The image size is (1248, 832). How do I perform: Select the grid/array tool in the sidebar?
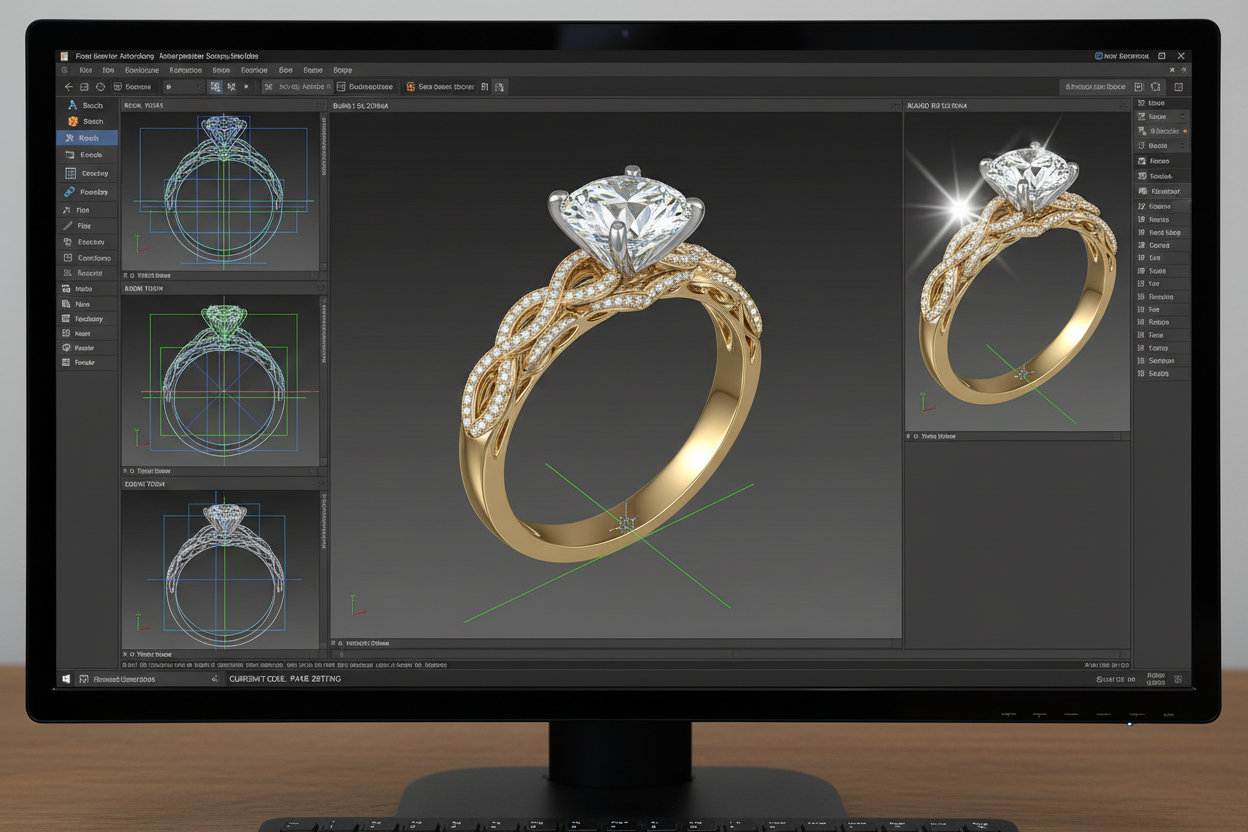88,172
